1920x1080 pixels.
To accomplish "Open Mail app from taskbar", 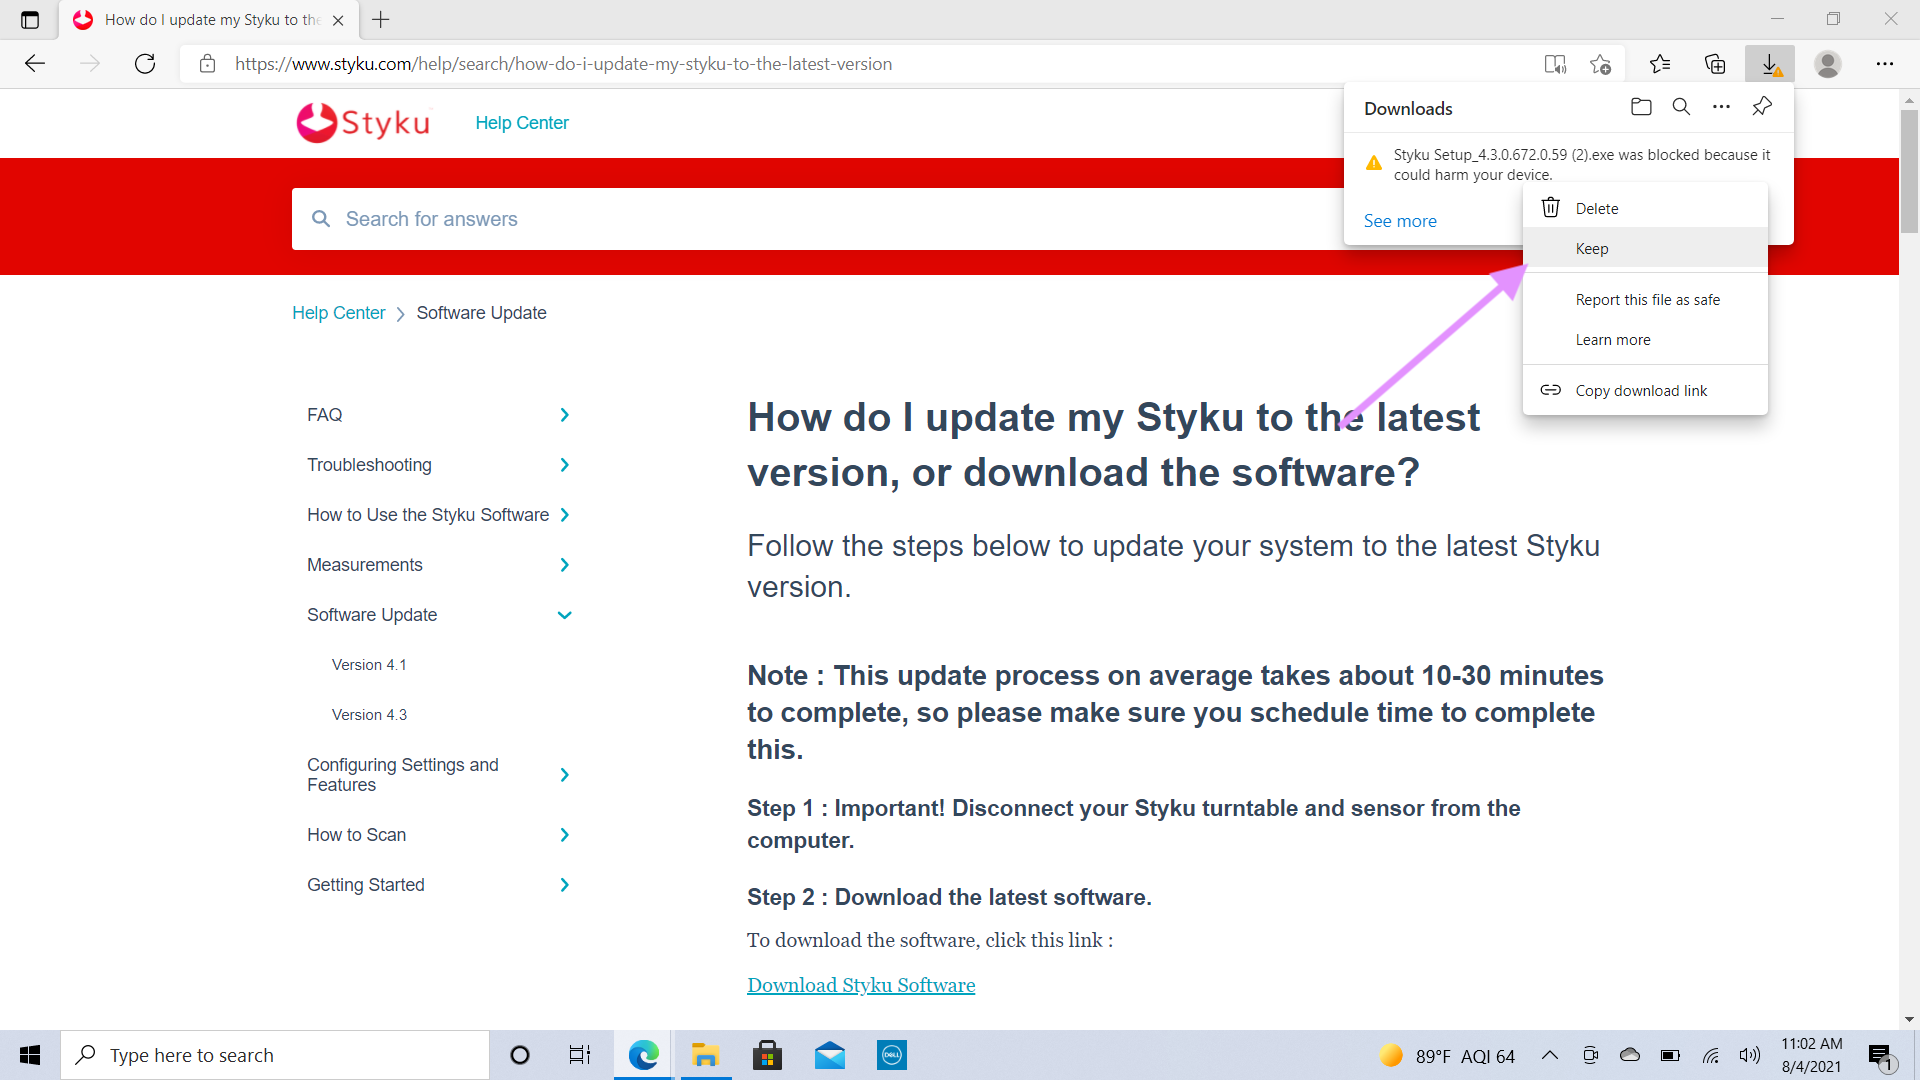I will (829, 1055).
